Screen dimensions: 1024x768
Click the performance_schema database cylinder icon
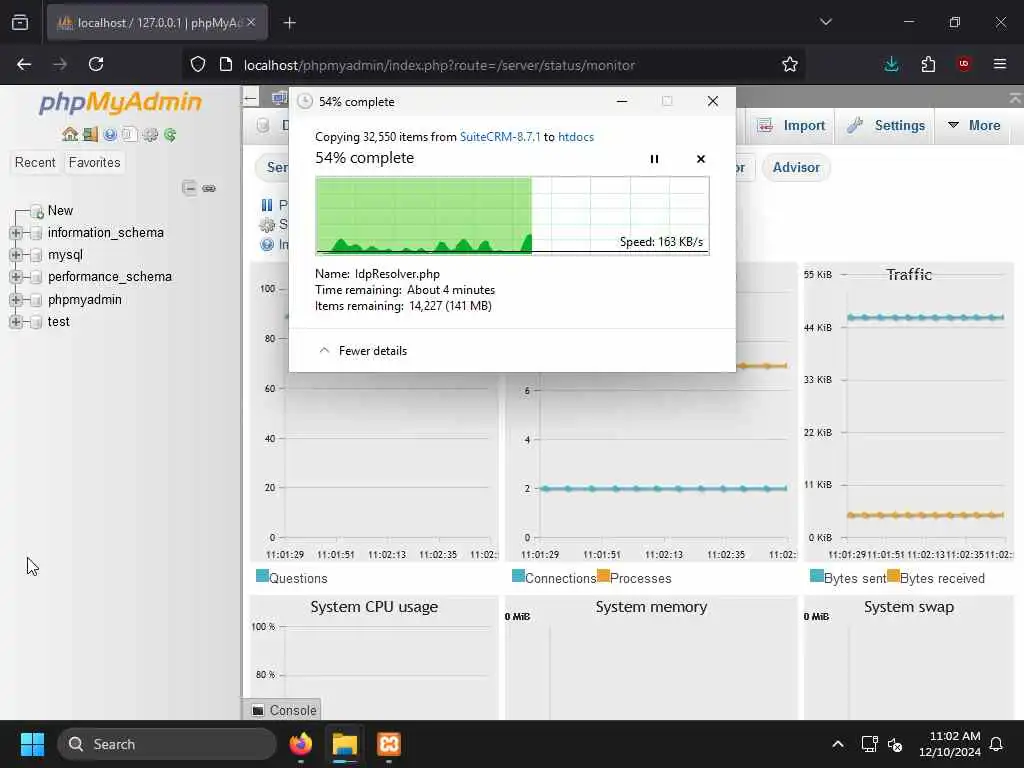[37, 278]
